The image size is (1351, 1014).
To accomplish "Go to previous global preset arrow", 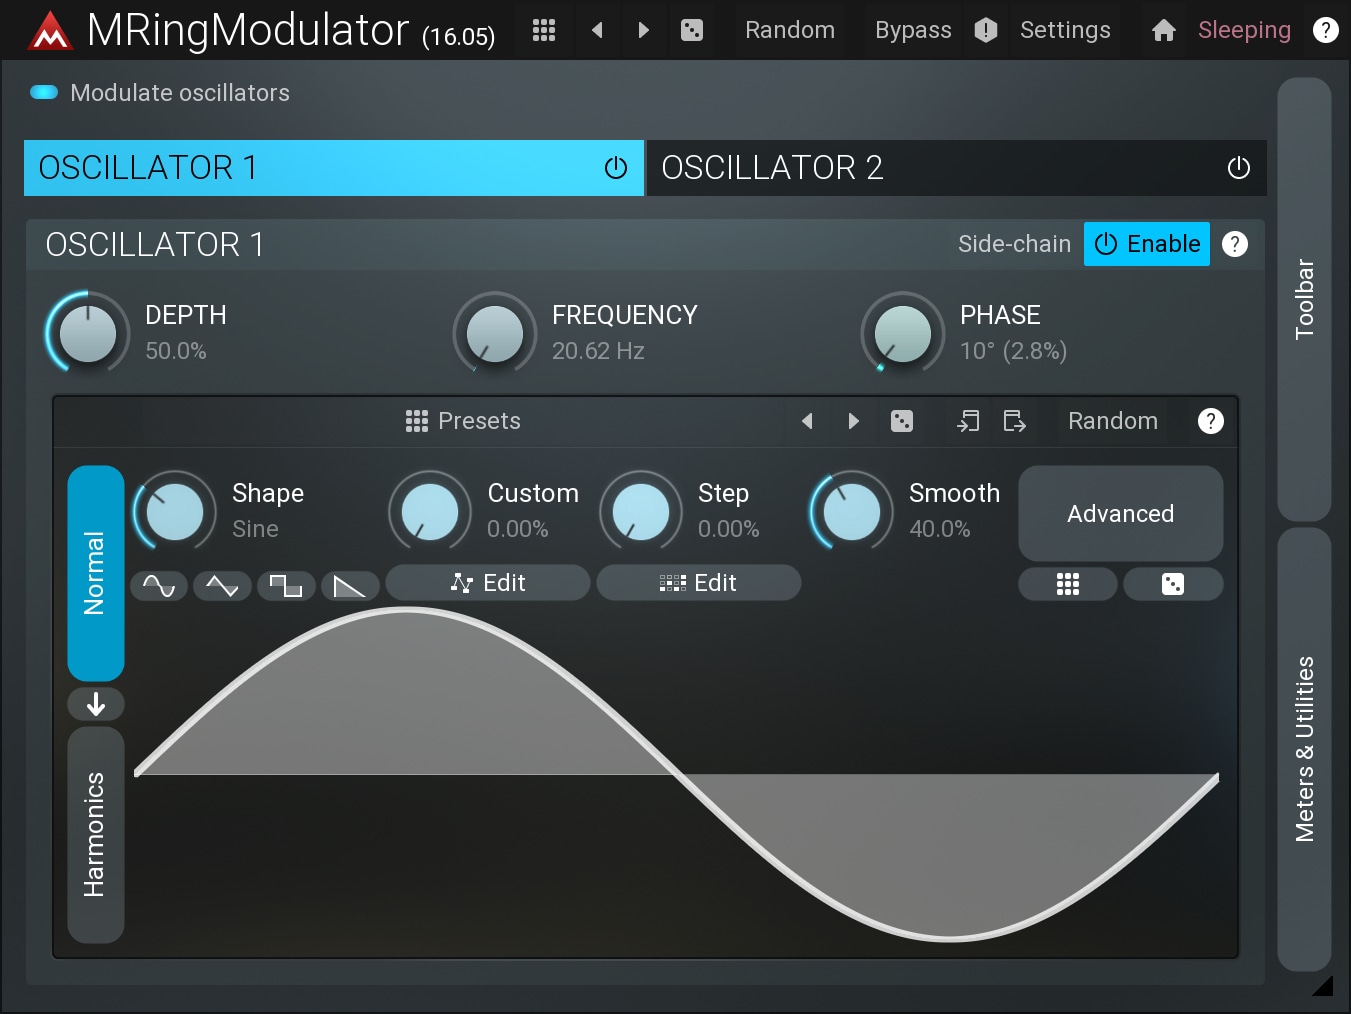I will 597,30.
